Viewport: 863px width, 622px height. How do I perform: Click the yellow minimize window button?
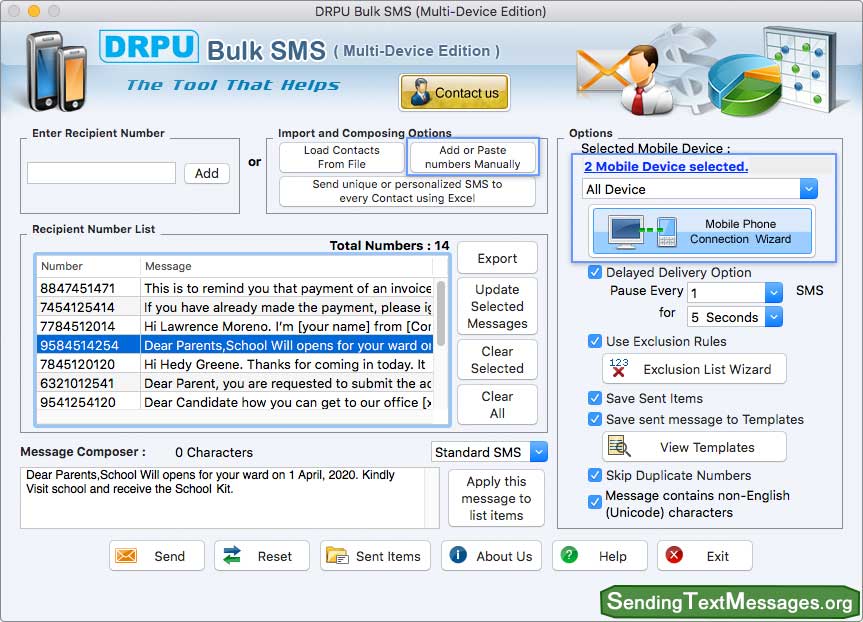pyautogui.click(x=34, y=10)
